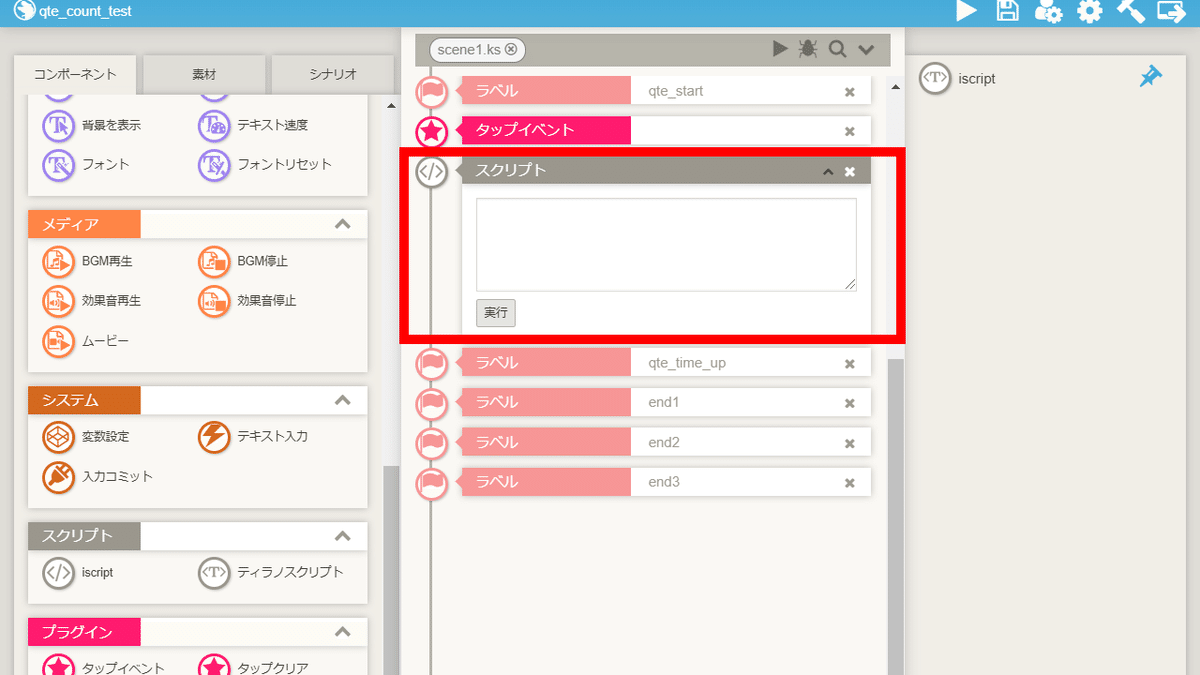Click the code icon of スクリプト block
1200x675 pixels.
tap(431, 171)
